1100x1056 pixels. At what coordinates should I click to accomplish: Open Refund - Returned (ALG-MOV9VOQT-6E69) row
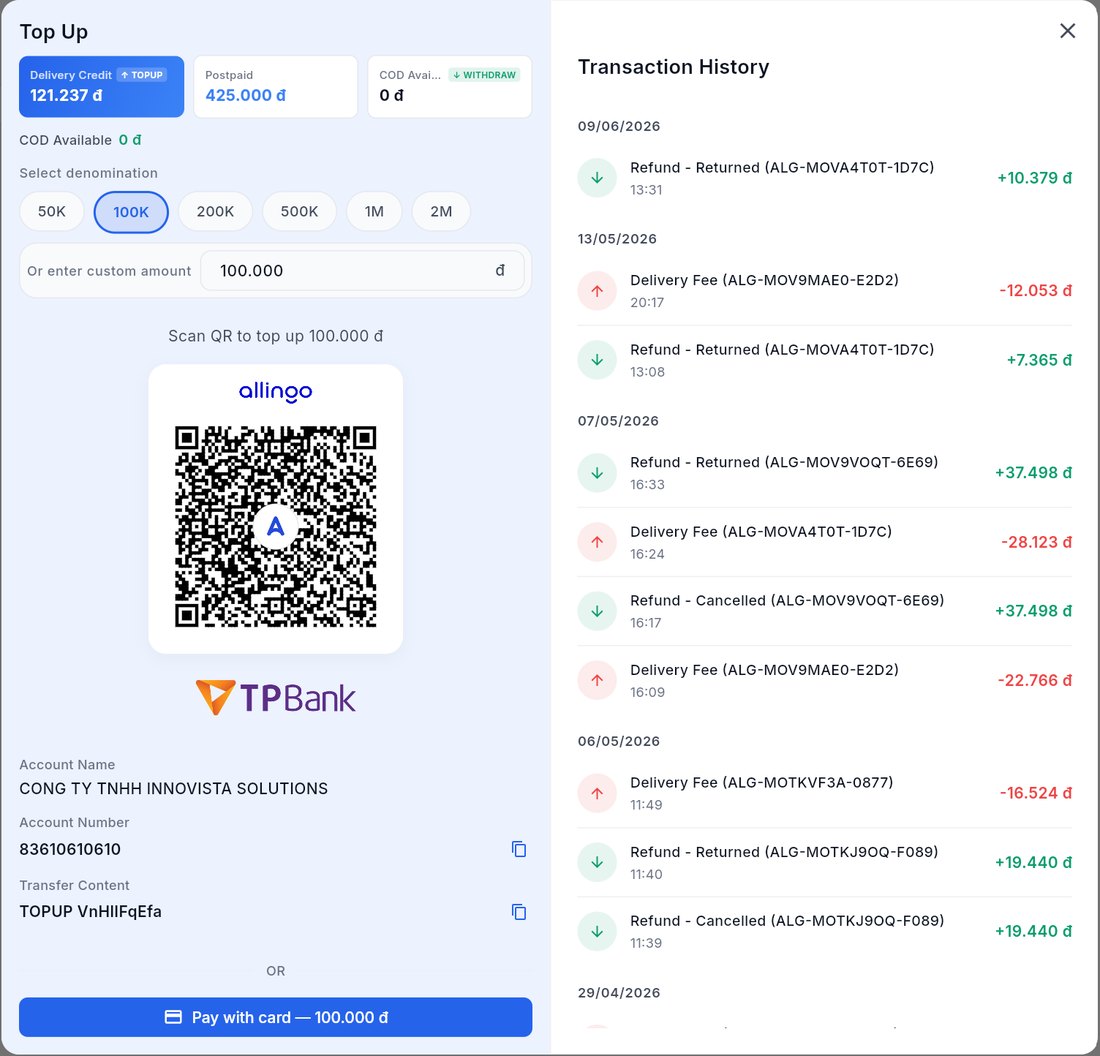824,473
